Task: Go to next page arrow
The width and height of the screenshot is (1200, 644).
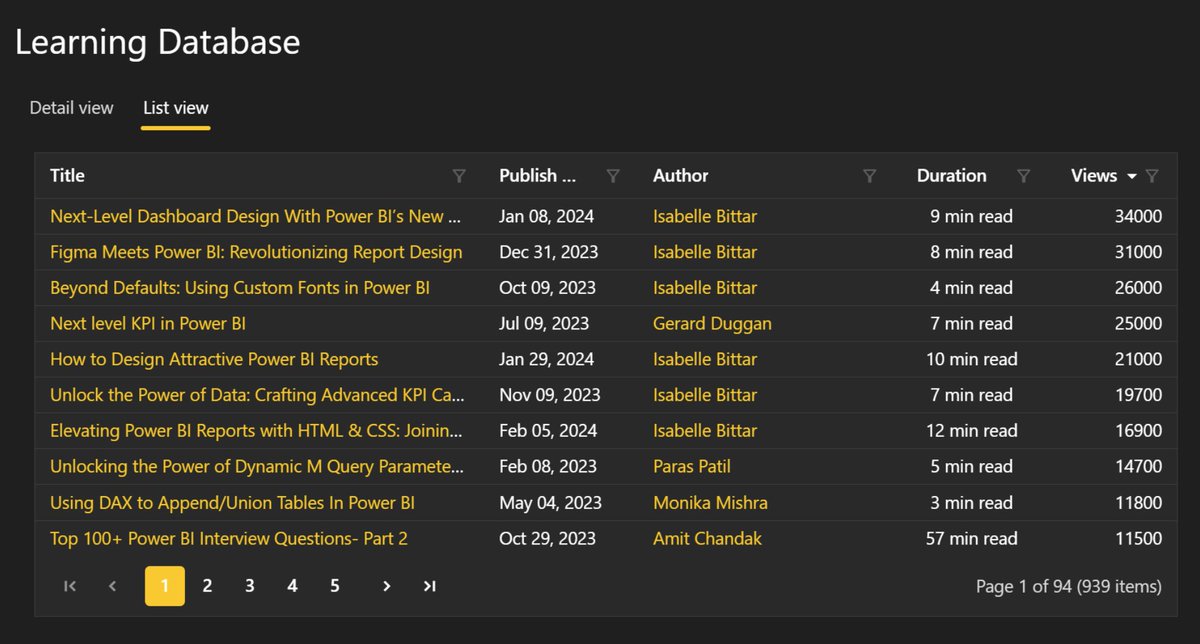Action: [x=386, y=586]
